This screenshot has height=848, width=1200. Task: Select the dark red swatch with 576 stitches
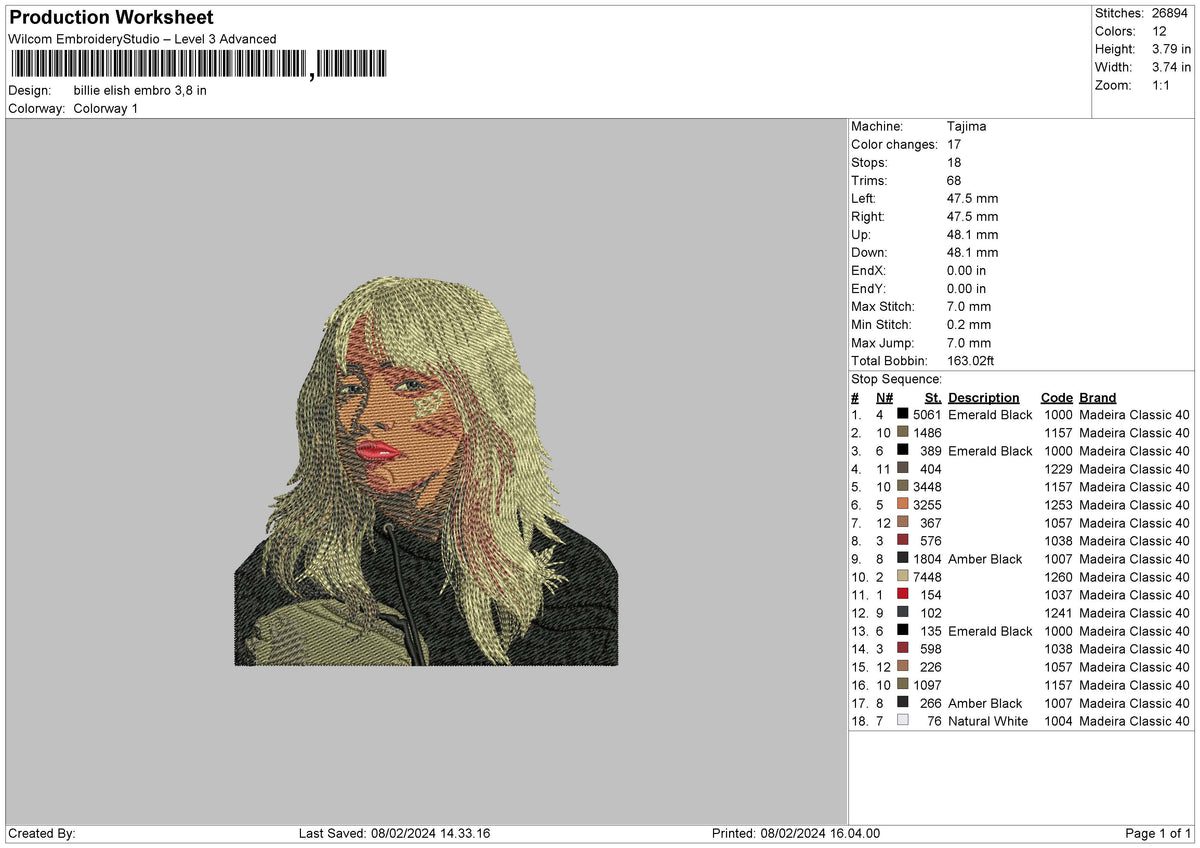pos(903,540)
